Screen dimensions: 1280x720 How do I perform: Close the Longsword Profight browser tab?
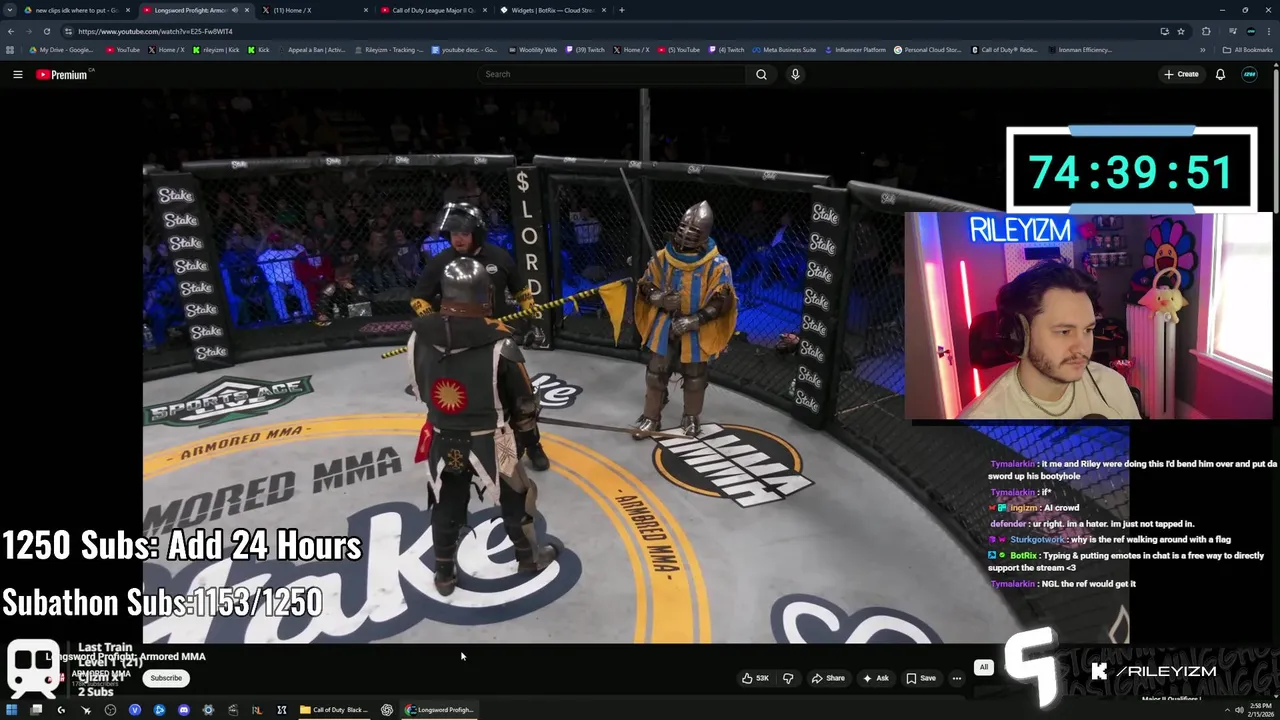247,10
